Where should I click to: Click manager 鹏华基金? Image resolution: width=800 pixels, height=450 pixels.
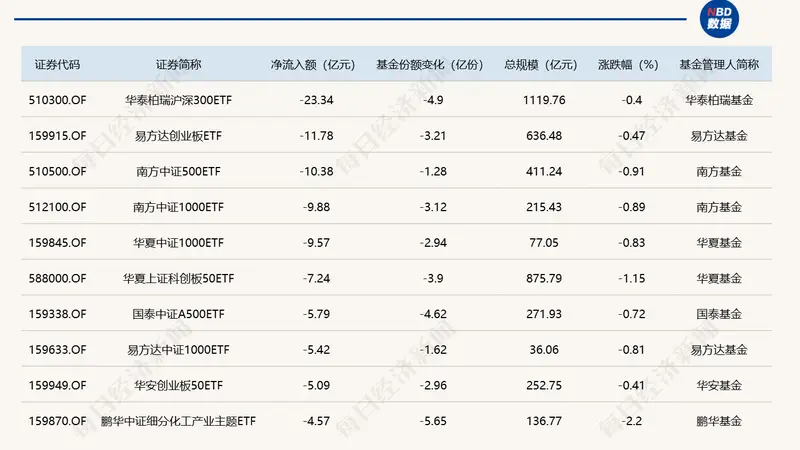click(x=719, y=421)
